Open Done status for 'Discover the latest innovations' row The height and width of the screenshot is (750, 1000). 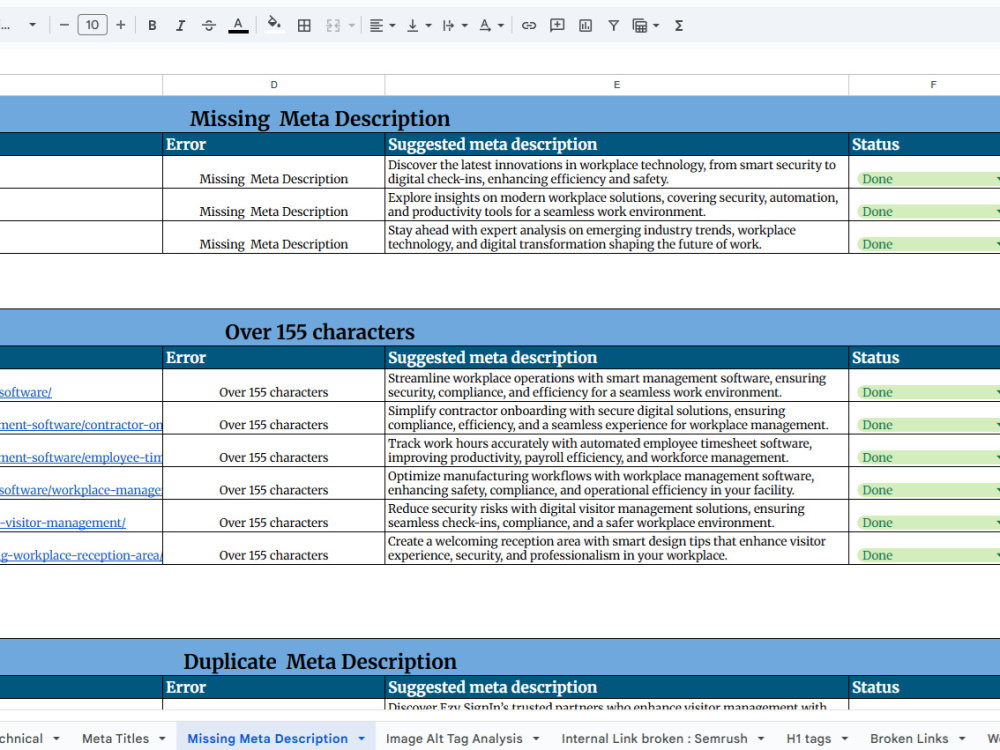click(x=928, y=179)
